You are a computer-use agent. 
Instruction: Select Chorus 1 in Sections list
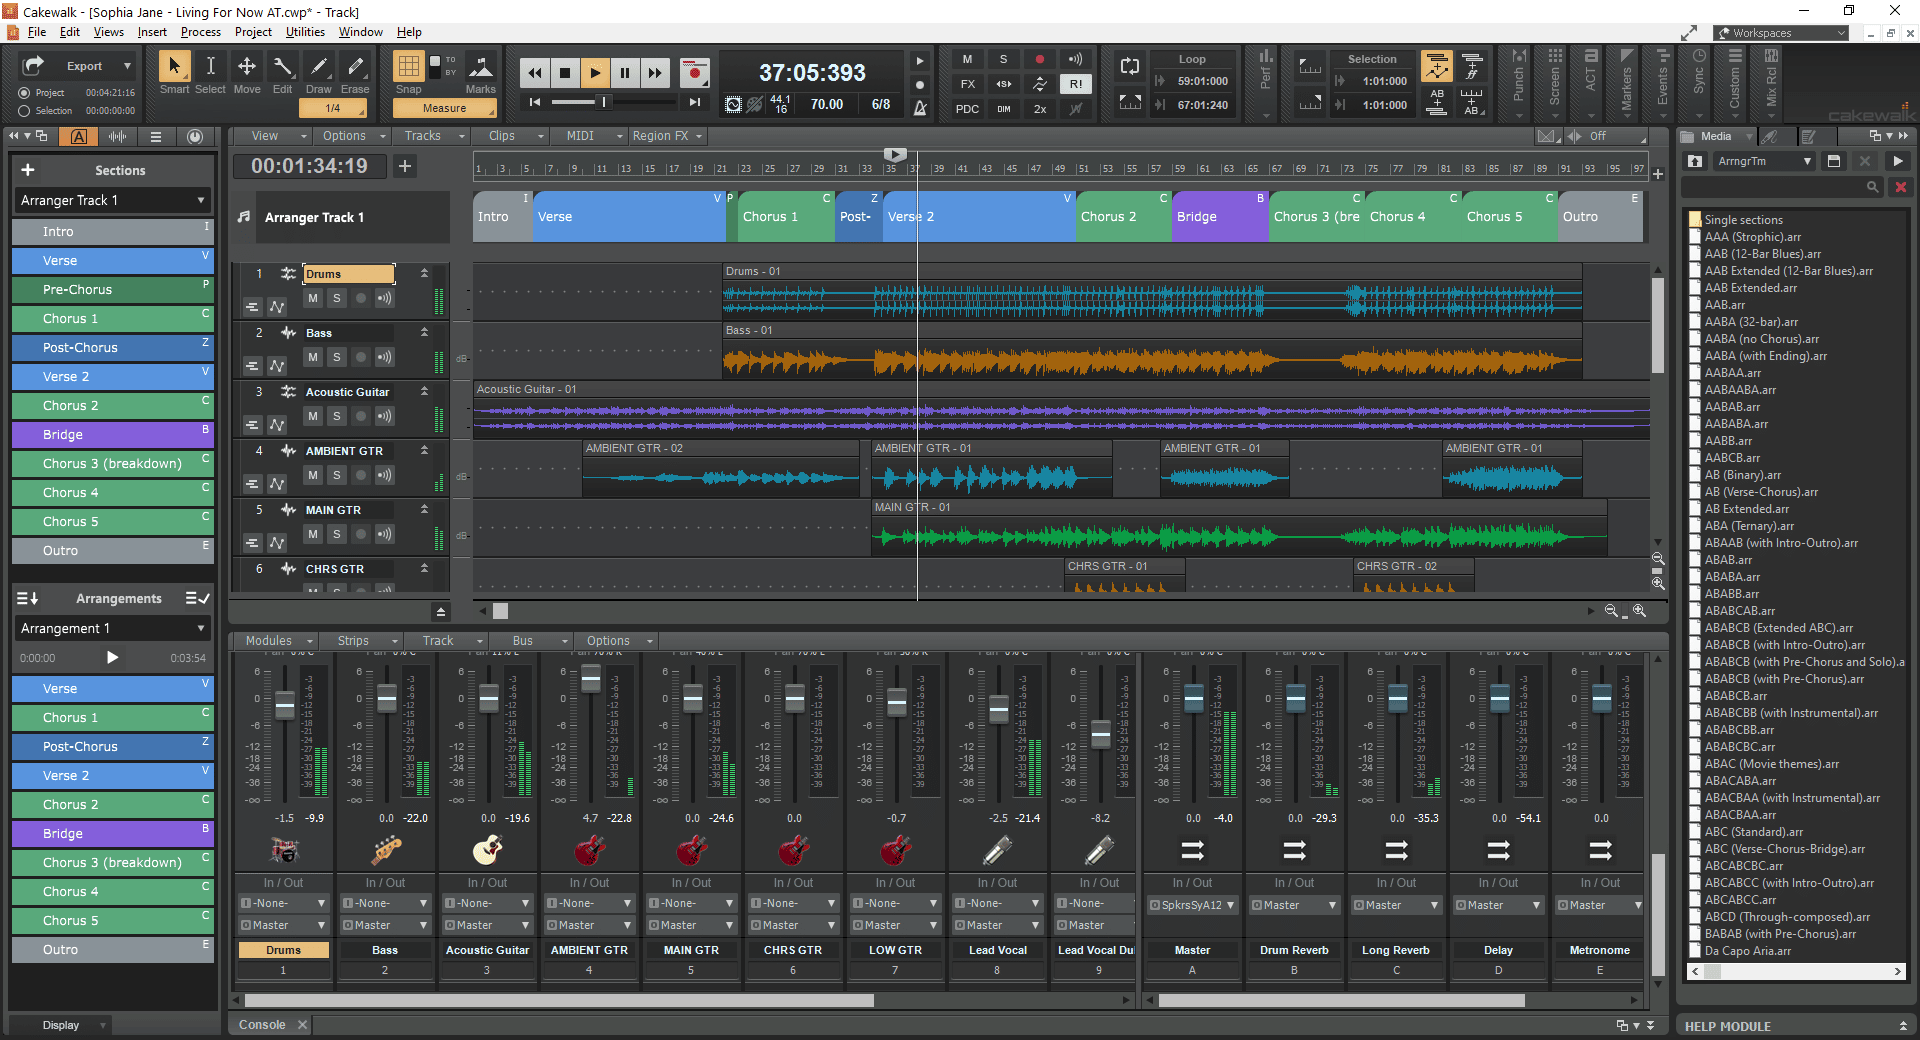tap(112, 318)
